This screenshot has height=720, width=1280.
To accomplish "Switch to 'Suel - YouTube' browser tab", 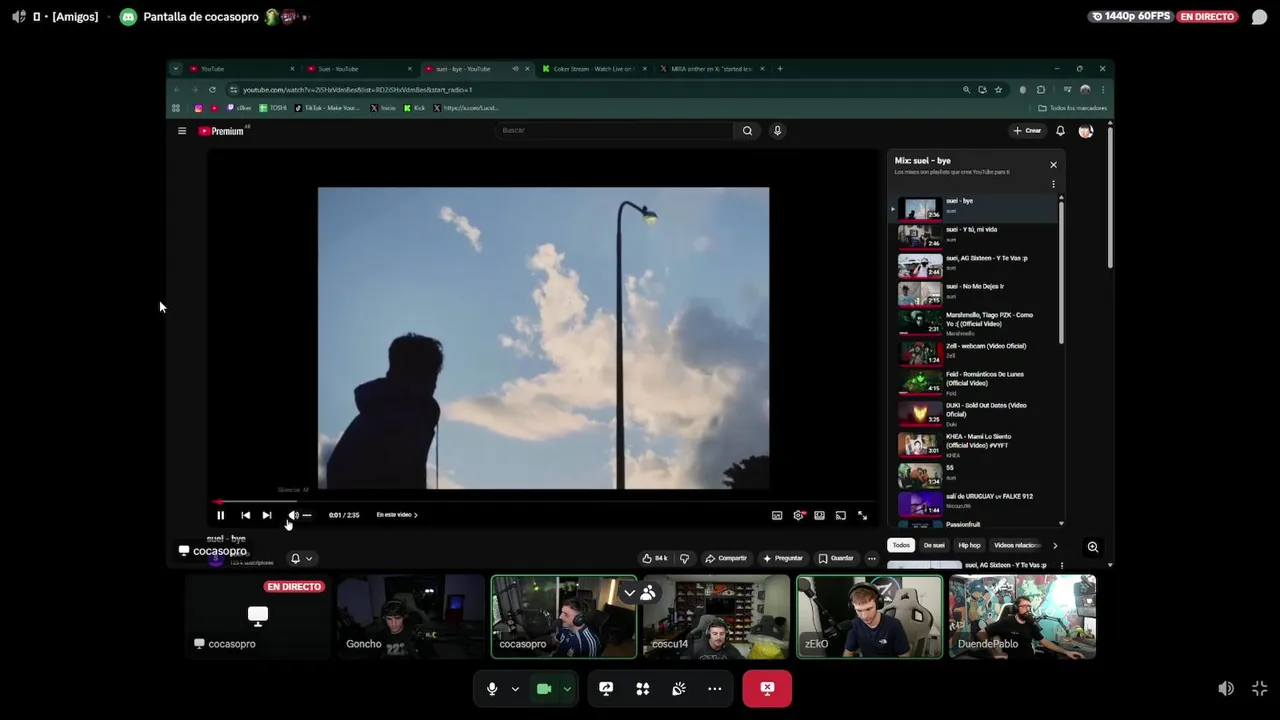I will [358, 69].
